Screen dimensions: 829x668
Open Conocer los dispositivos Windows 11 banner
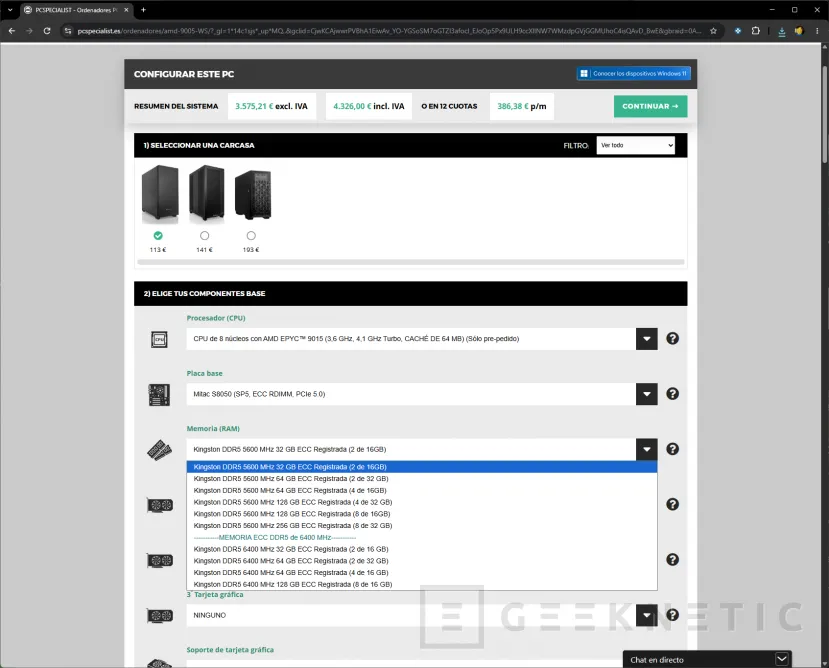point(633,74)
